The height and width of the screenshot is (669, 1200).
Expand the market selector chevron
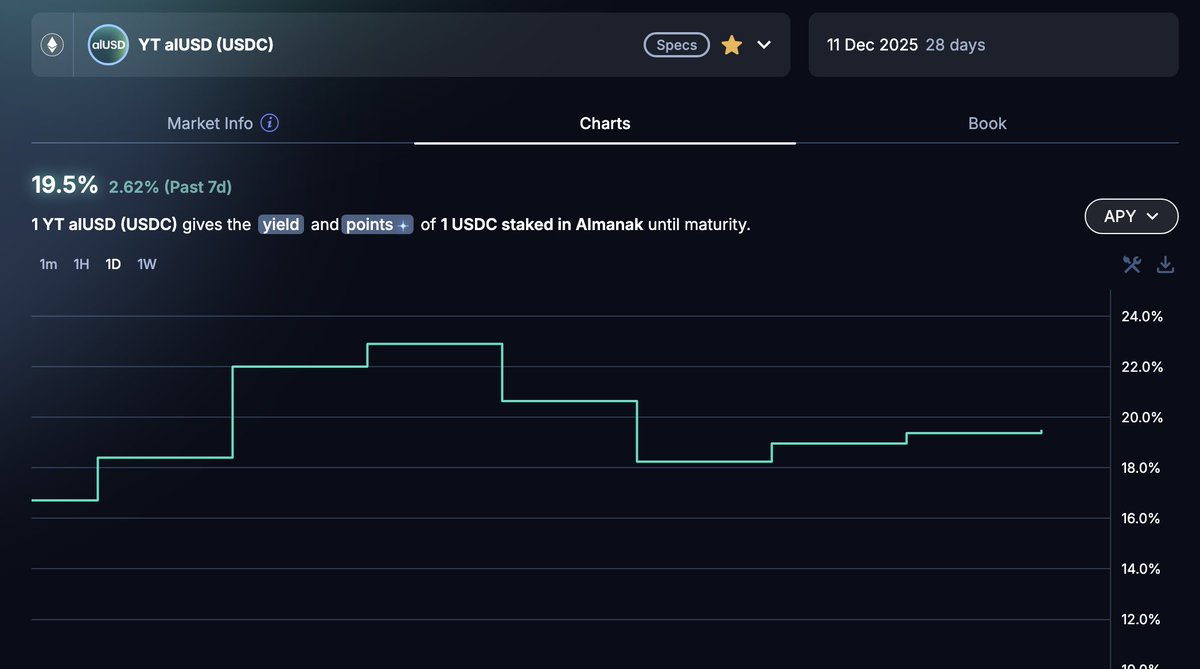[764, 45]
